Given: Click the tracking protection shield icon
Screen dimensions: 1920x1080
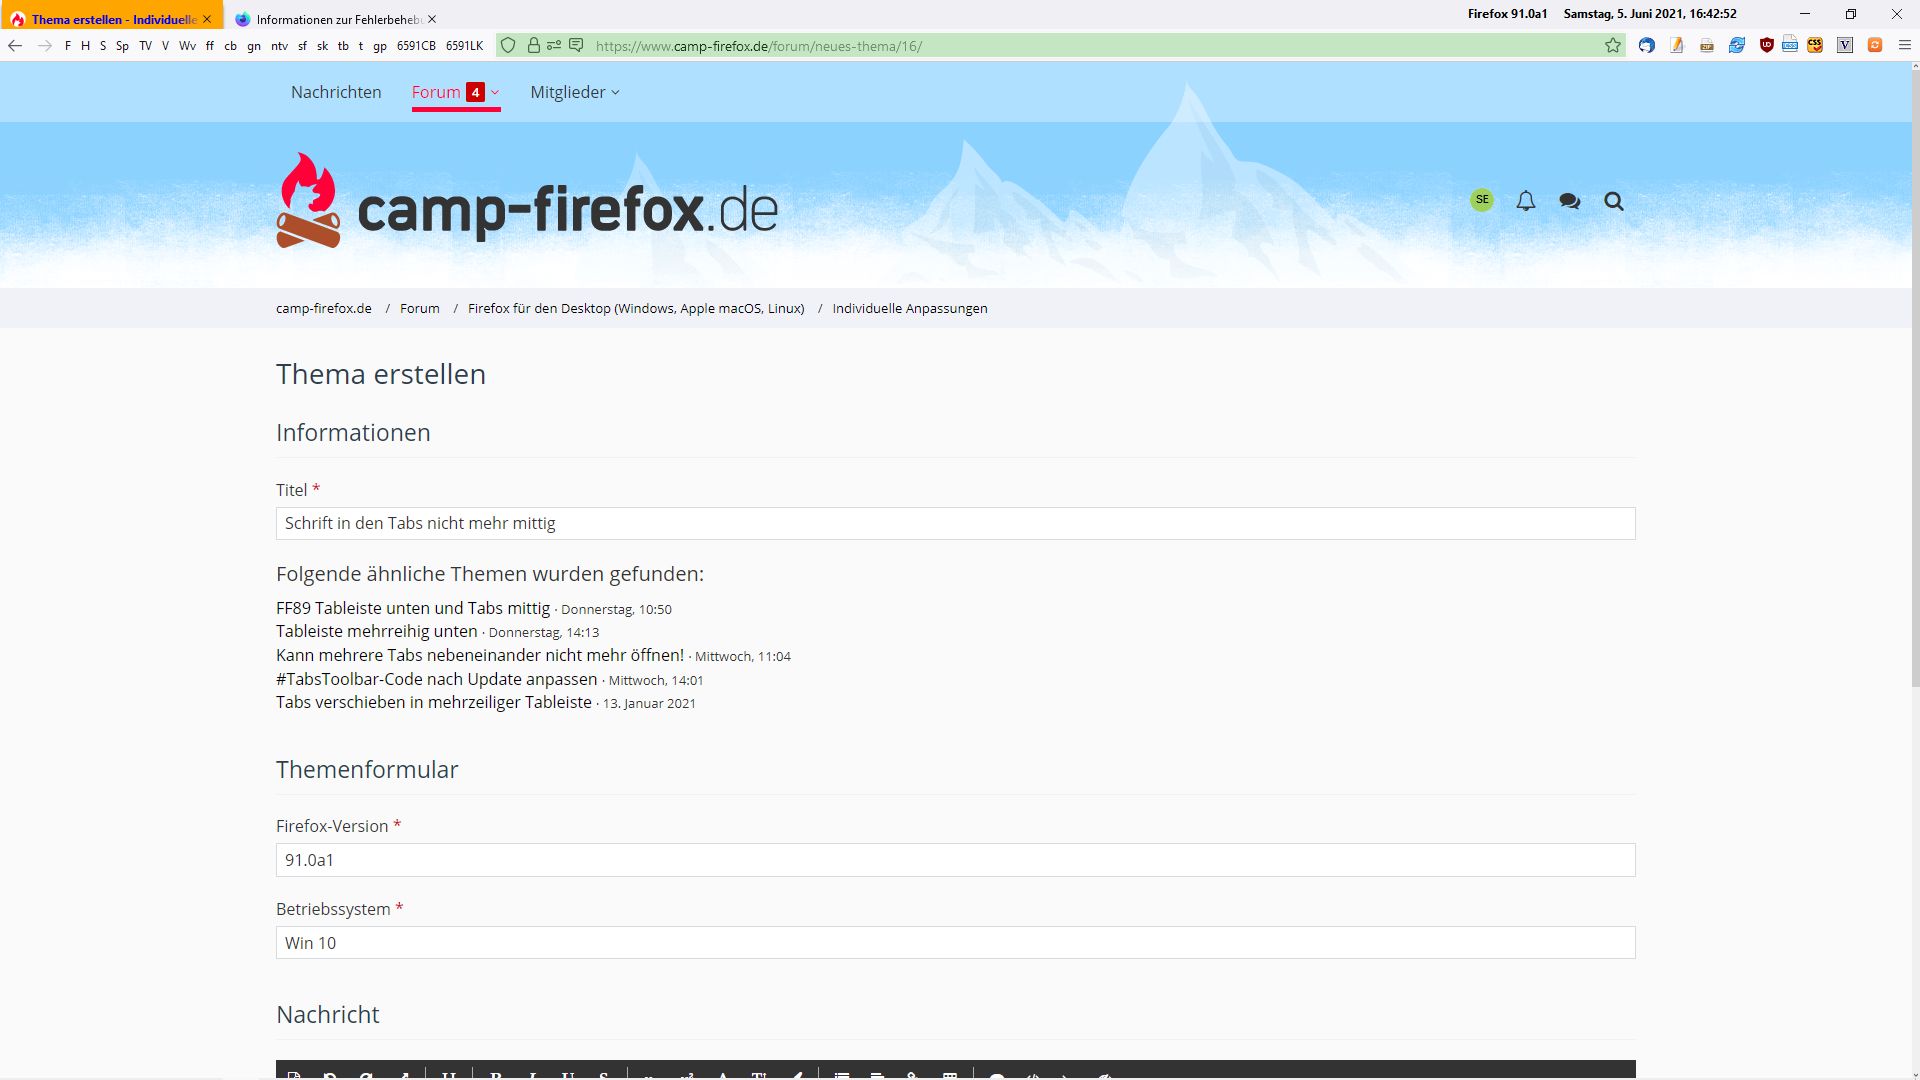Looking at the screenshot, I should tap(508, 45).
